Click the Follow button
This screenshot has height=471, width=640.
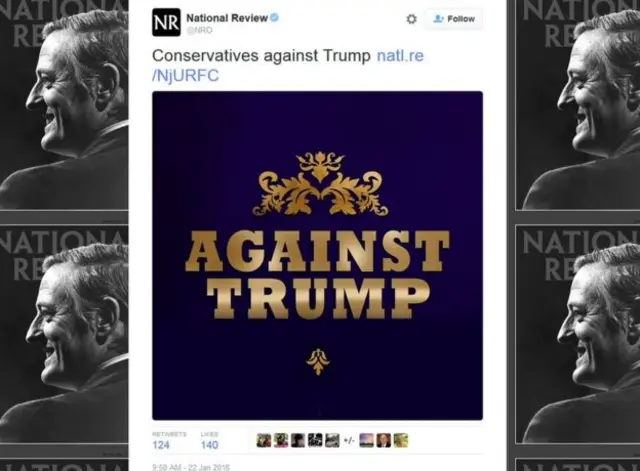point(454,19)
